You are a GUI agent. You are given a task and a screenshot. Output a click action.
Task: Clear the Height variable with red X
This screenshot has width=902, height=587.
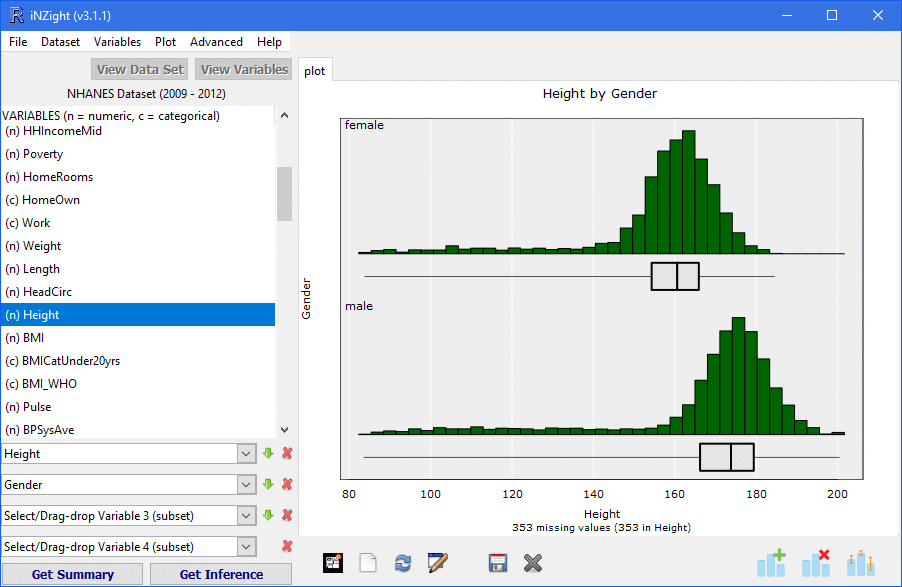(x=287, y=454)
